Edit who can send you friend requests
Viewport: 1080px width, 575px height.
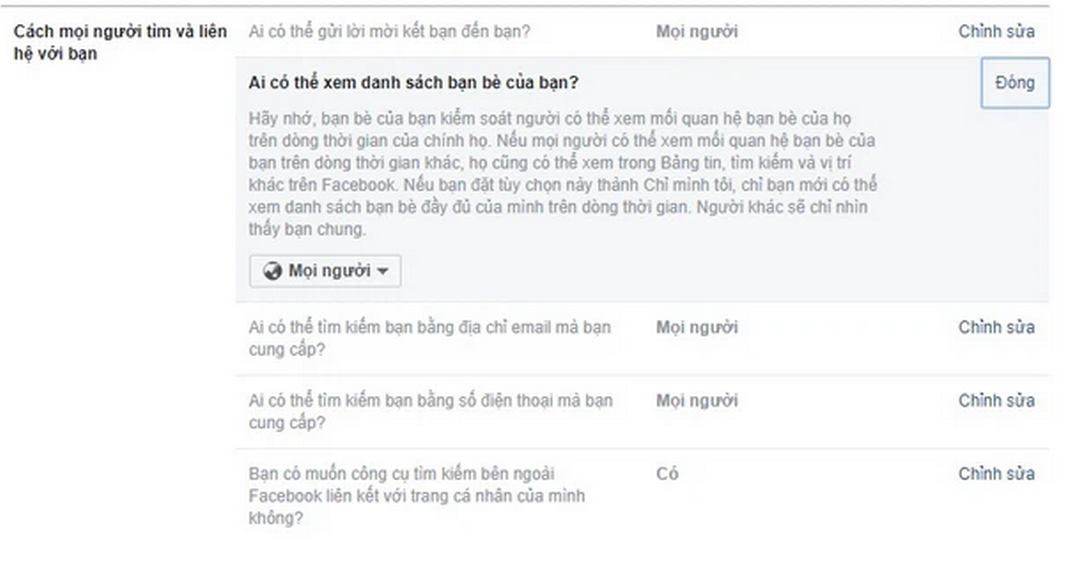point(996,32)
